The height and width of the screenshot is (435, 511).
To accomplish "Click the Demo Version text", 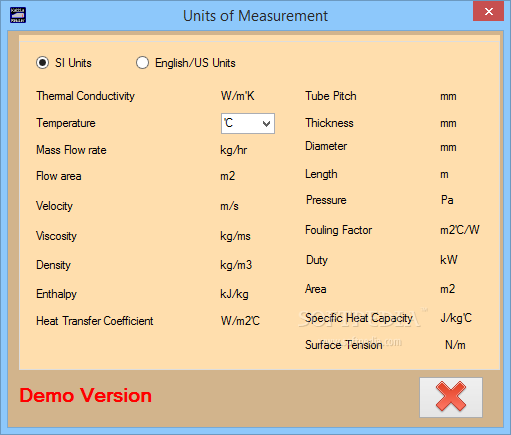I will 85,396.
